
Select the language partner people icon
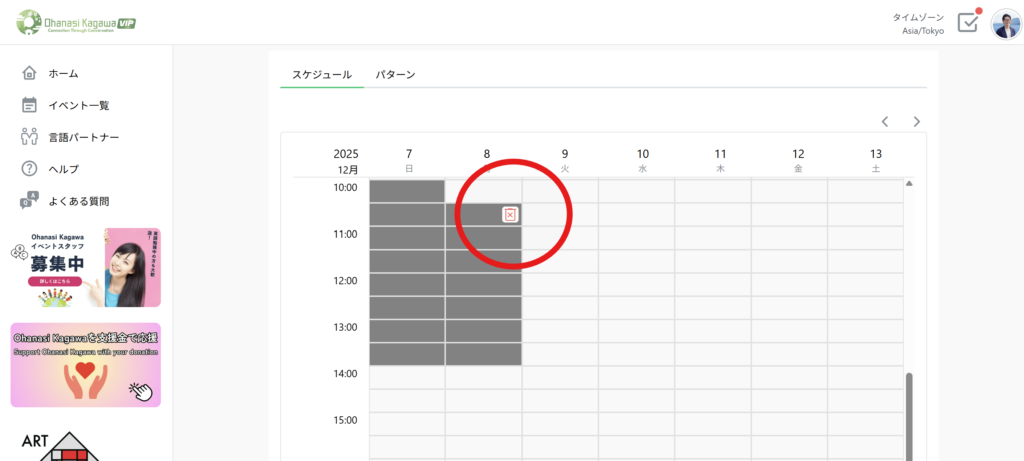(x=29, y=137)
